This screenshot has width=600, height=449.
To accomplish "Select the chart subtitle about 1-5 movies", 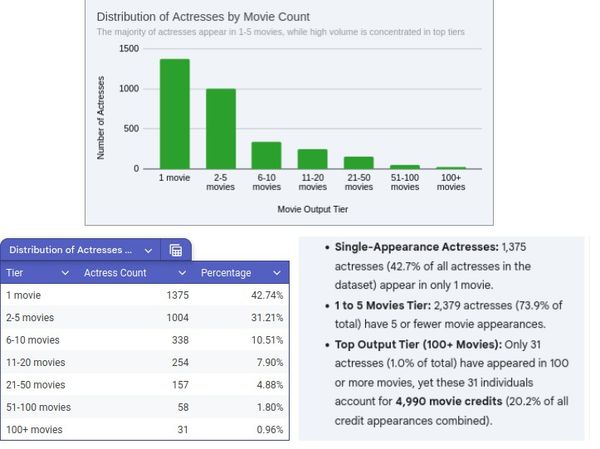I will pyautogui.click(x=280, y=32).
